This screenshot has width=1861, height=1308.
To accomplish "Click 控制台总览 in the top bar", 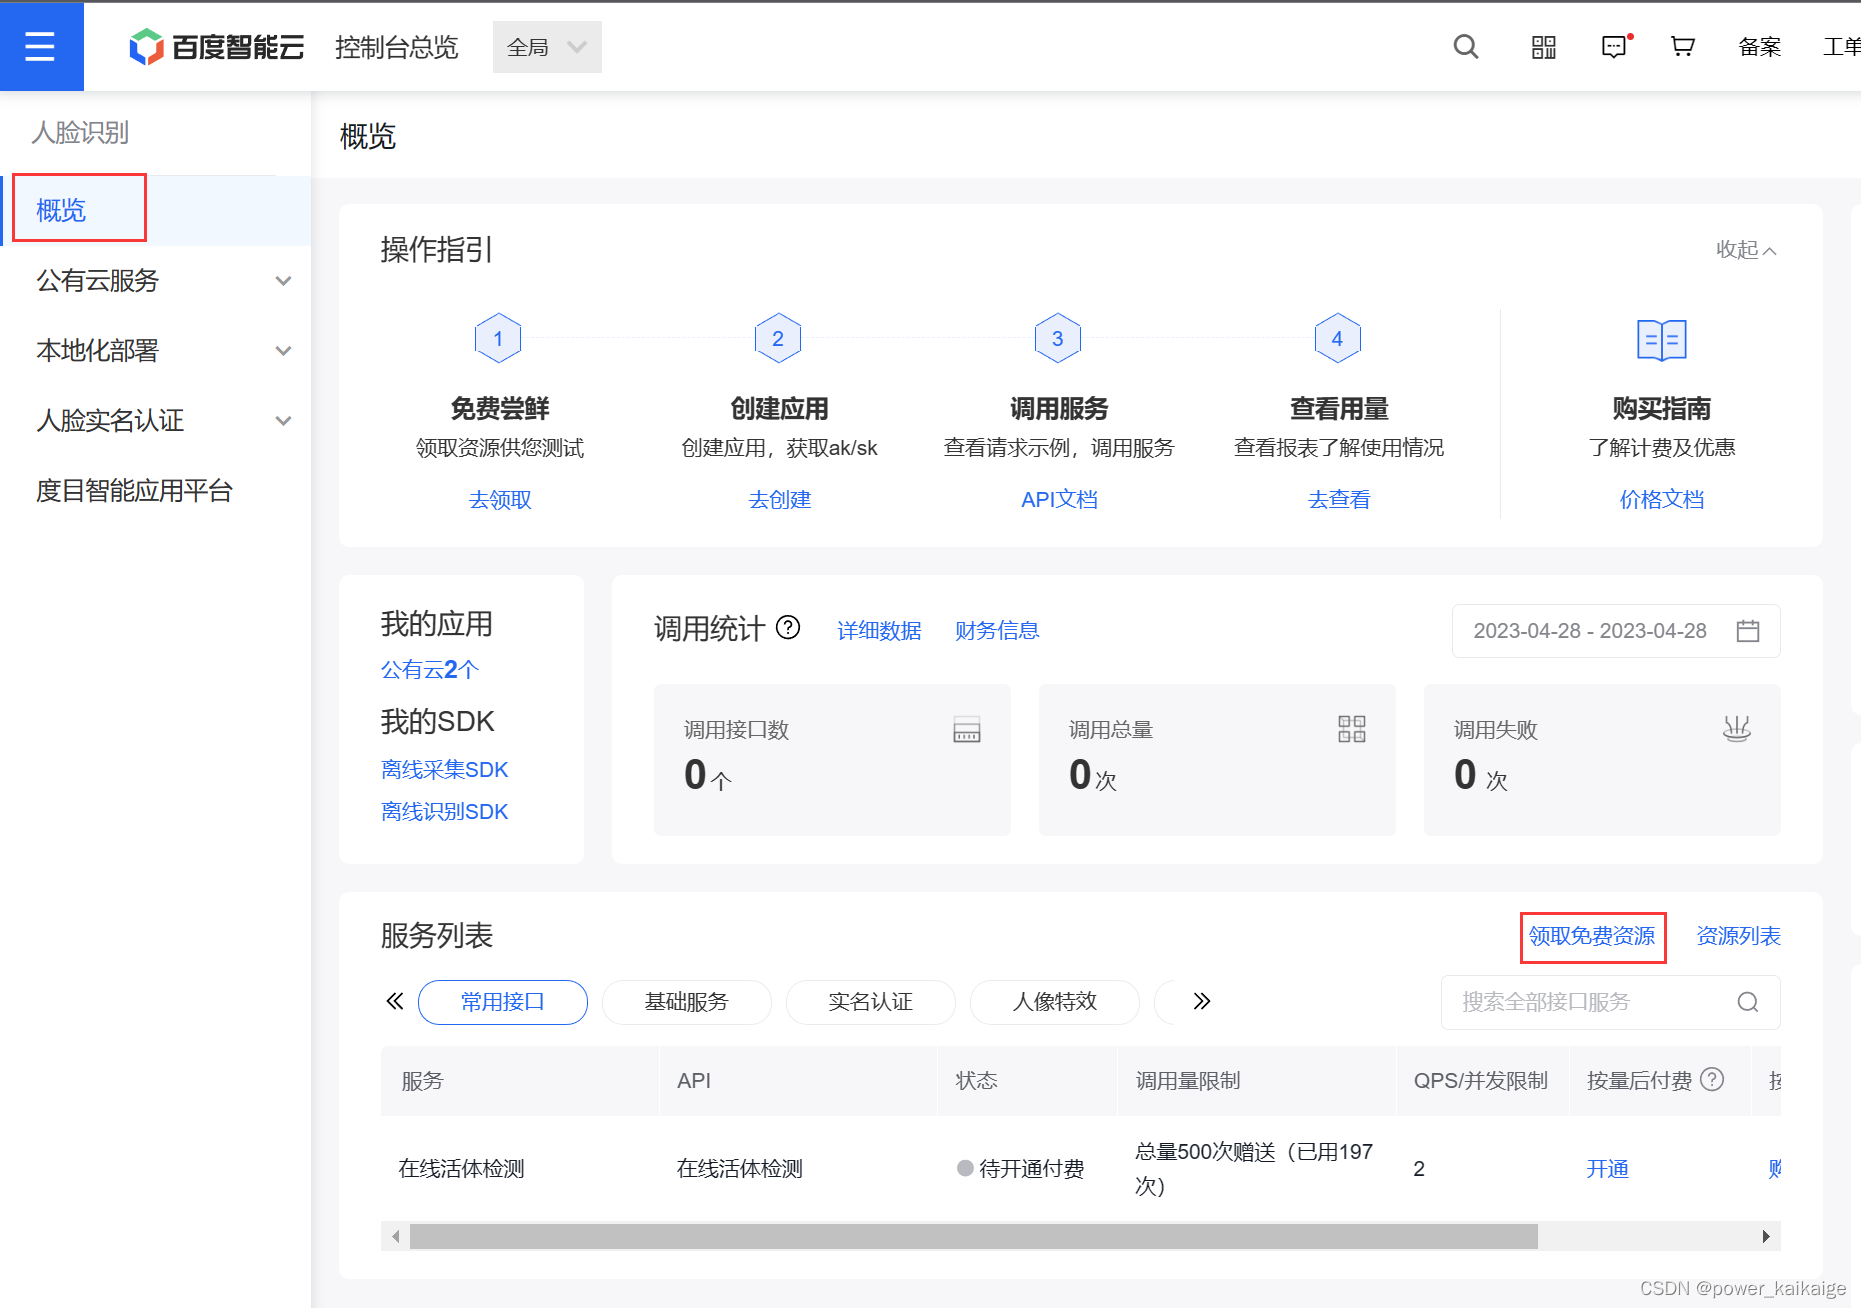I will pyautogui.click(x=396, y=47).
